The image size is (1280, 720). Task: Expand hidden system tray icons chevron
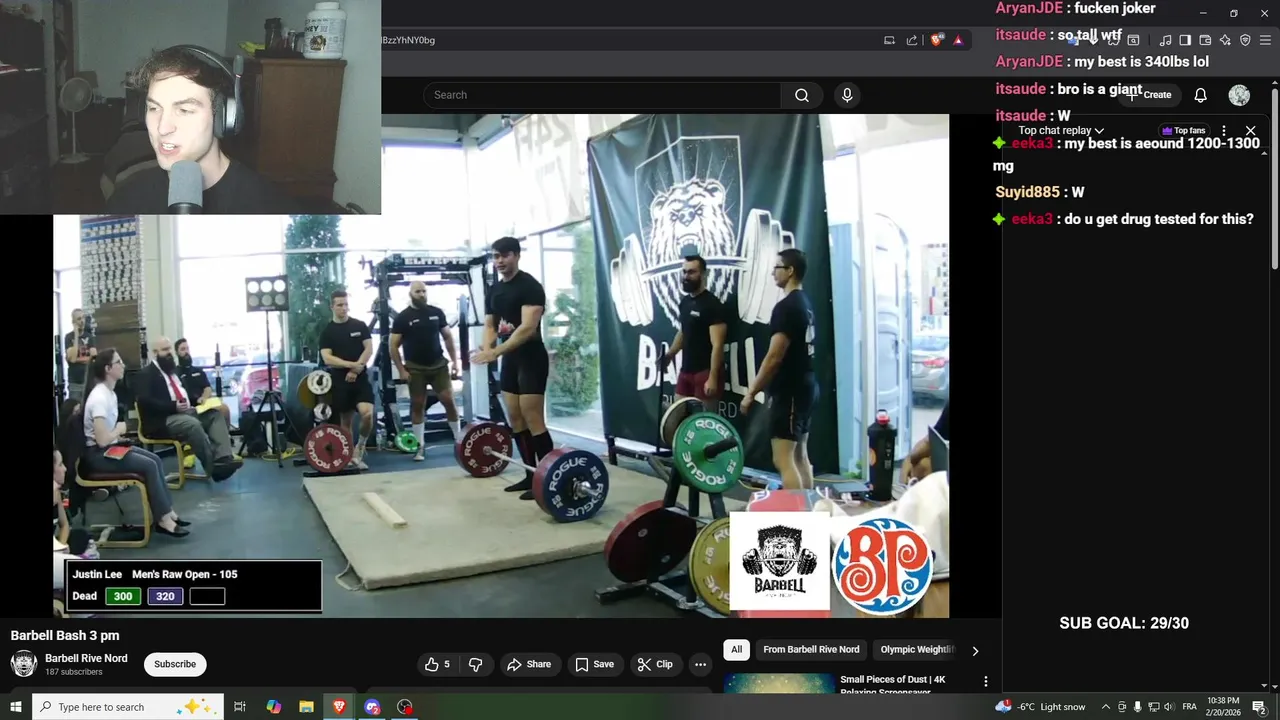click(x=1105, y=707)
